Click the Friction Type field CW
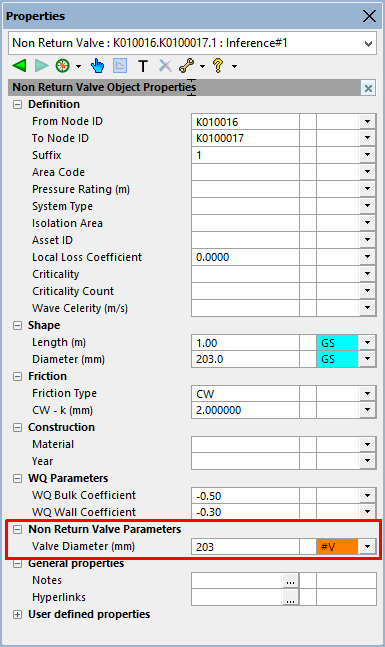Screen dimensions: 385x647 [x=245, y=393]
